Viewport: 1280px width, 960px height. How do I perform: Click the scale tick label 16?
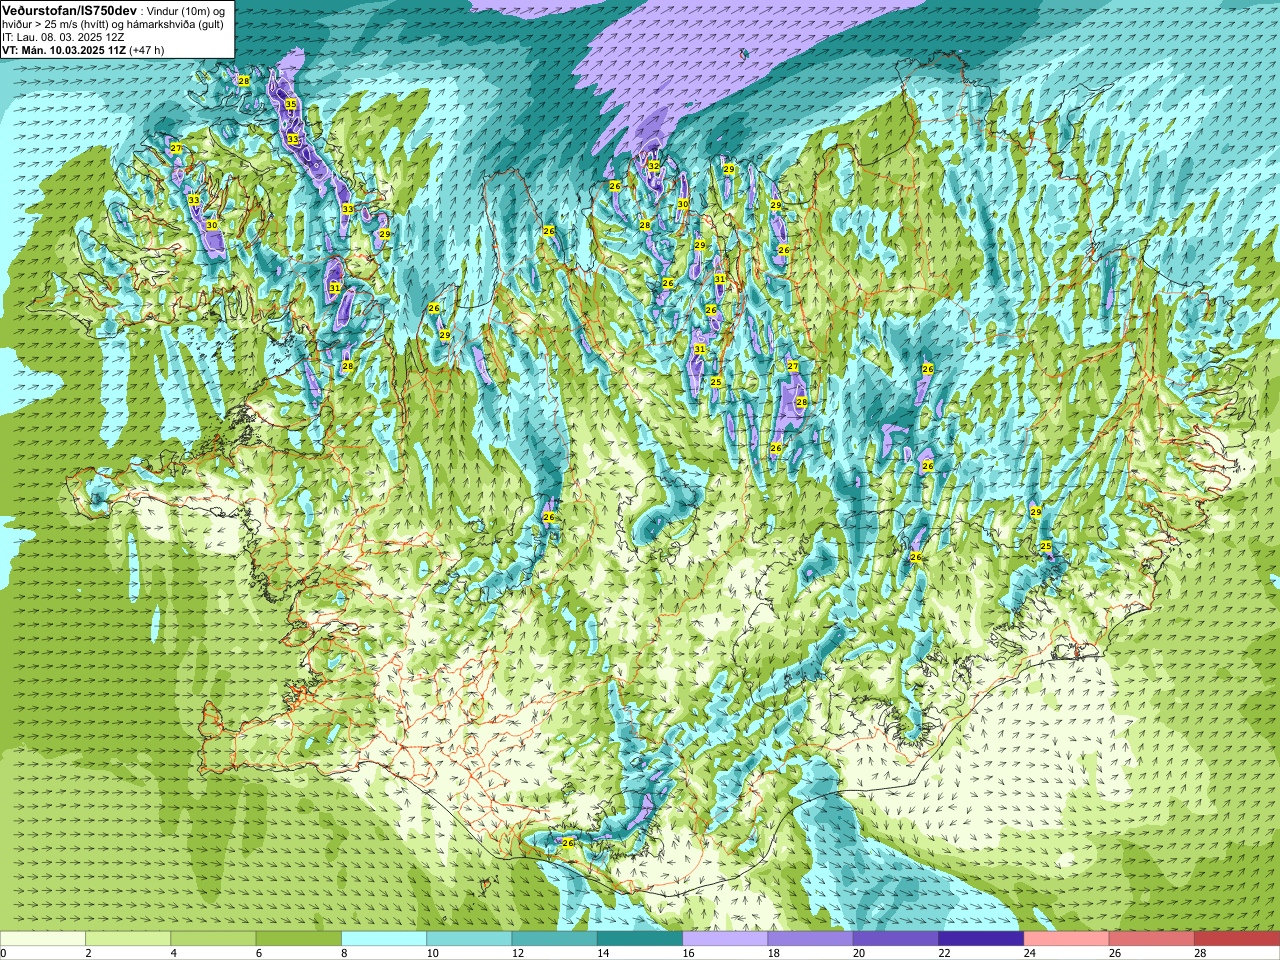[x=688, y=953]
